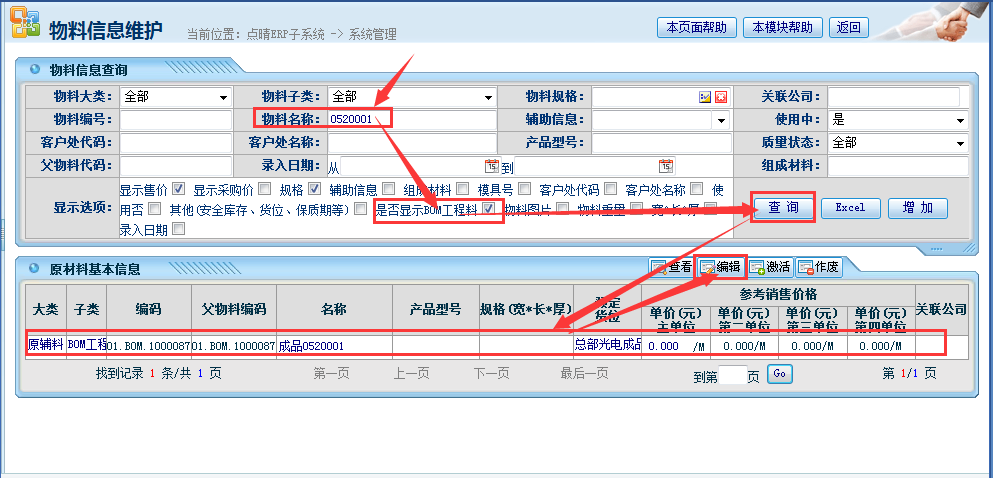Open the 物料子类 dropdown list

coord(488,97)
